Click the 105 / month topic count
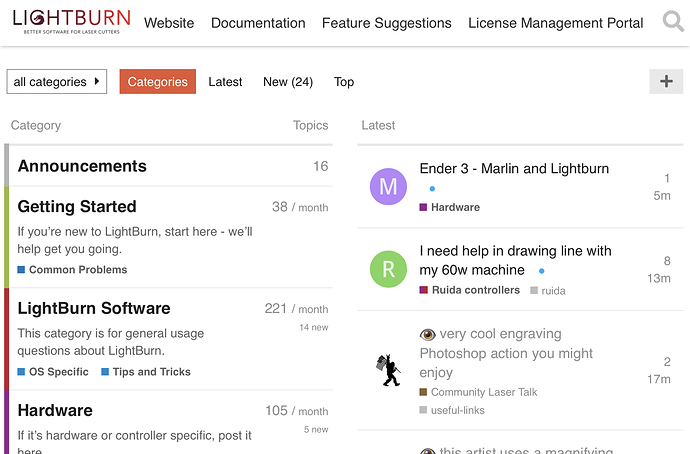Viewport: 690px width, 454px height. [297, 411]
